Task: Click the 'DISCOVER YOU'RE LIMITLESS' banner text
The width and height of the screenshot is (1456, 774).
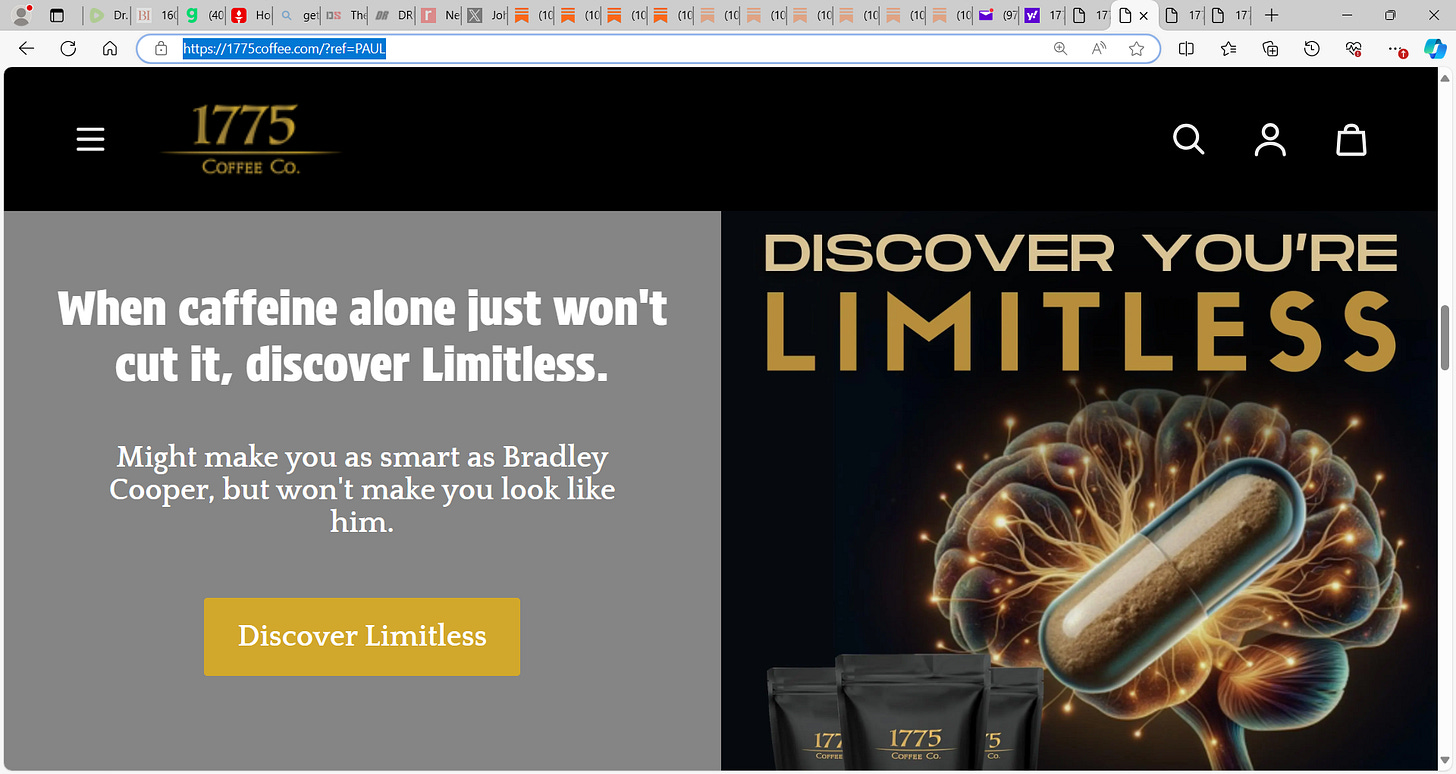Action: tap(1080, 303)
